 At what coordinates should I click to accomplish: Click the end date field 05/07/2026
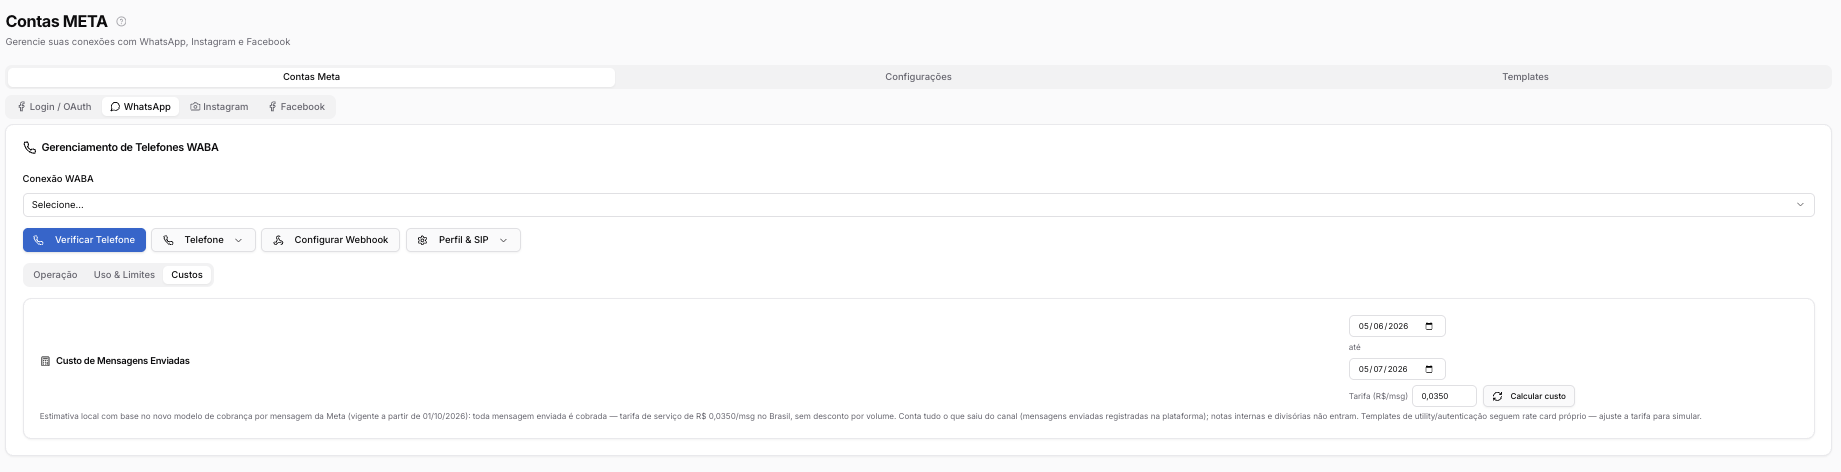pyautogui.click(x=1397, y=369)
